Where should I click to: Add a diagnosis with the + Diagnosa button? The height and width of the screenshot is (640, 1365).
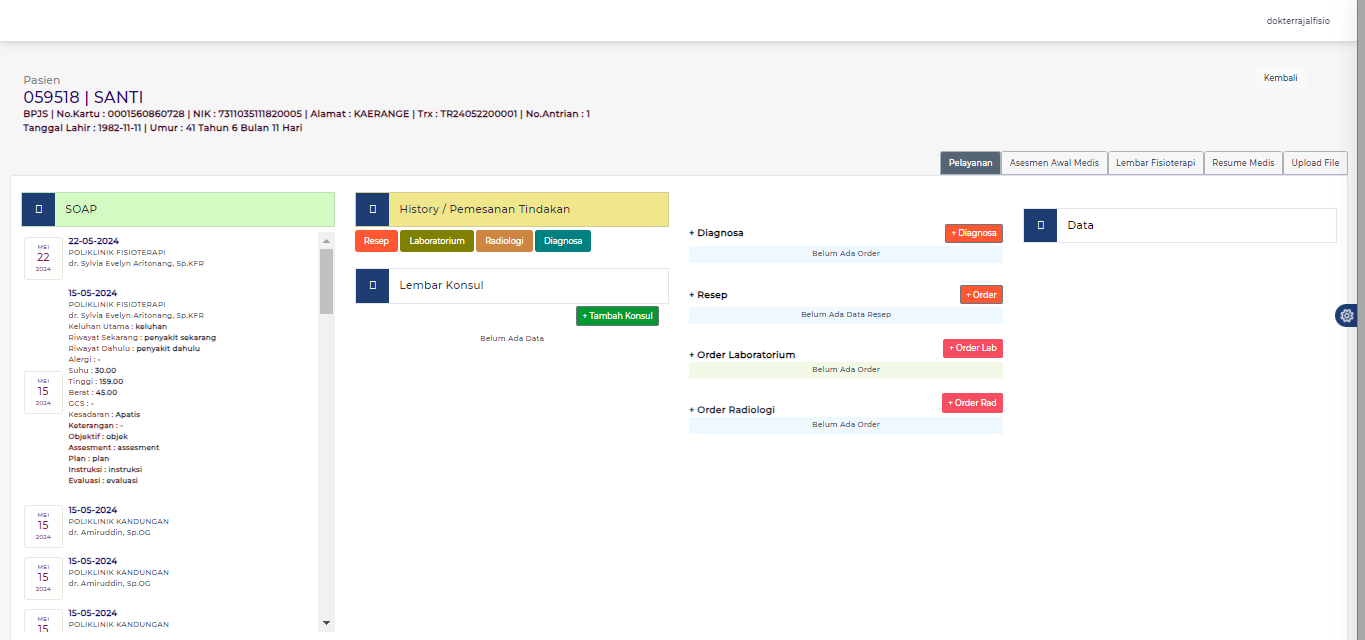coord(973,233)
